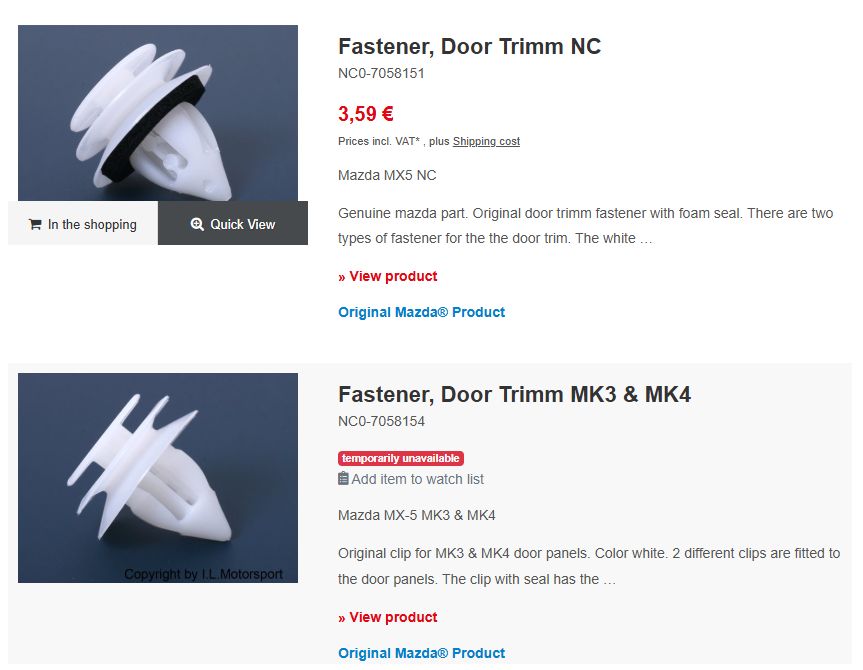This screenshot has width=863, height=670.
Task: Click the "Mazda MX5 NC" model text
Action: click(x=387, y=175)
